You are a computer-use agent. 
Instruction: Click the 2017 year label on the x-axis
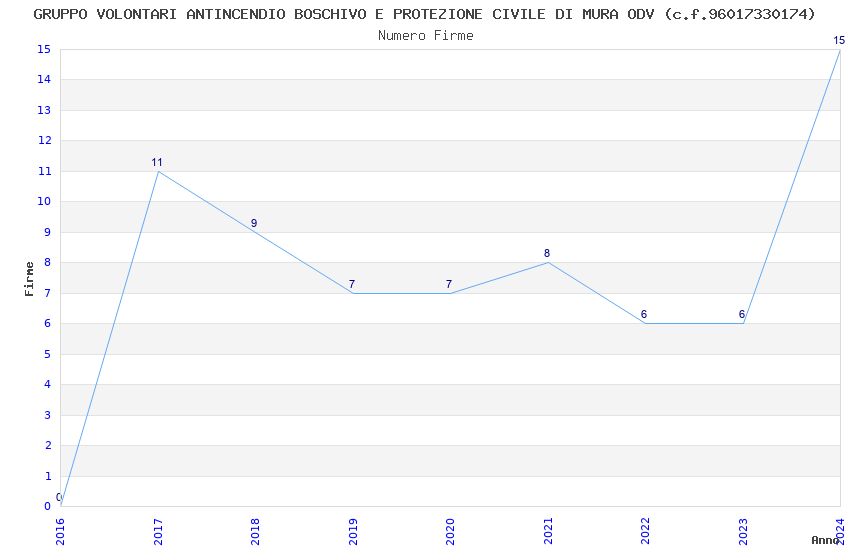[158, 530]
